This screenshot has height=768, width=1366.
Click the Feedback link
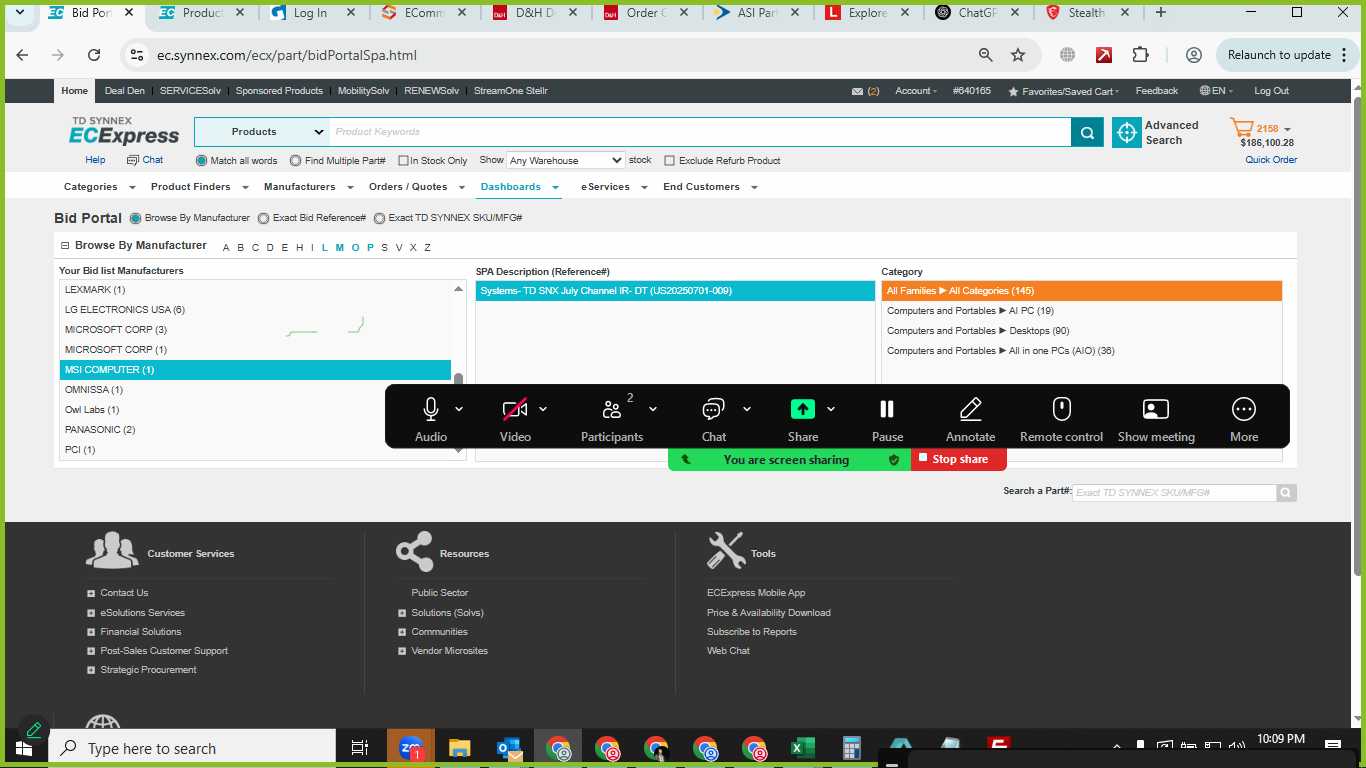click(1156, 91)
